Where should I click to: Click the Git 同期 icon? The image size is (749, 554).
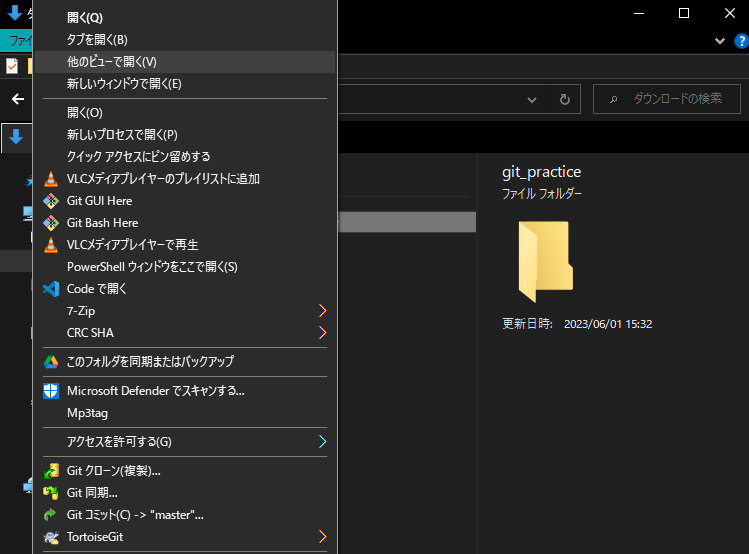[x=51, y=492]
